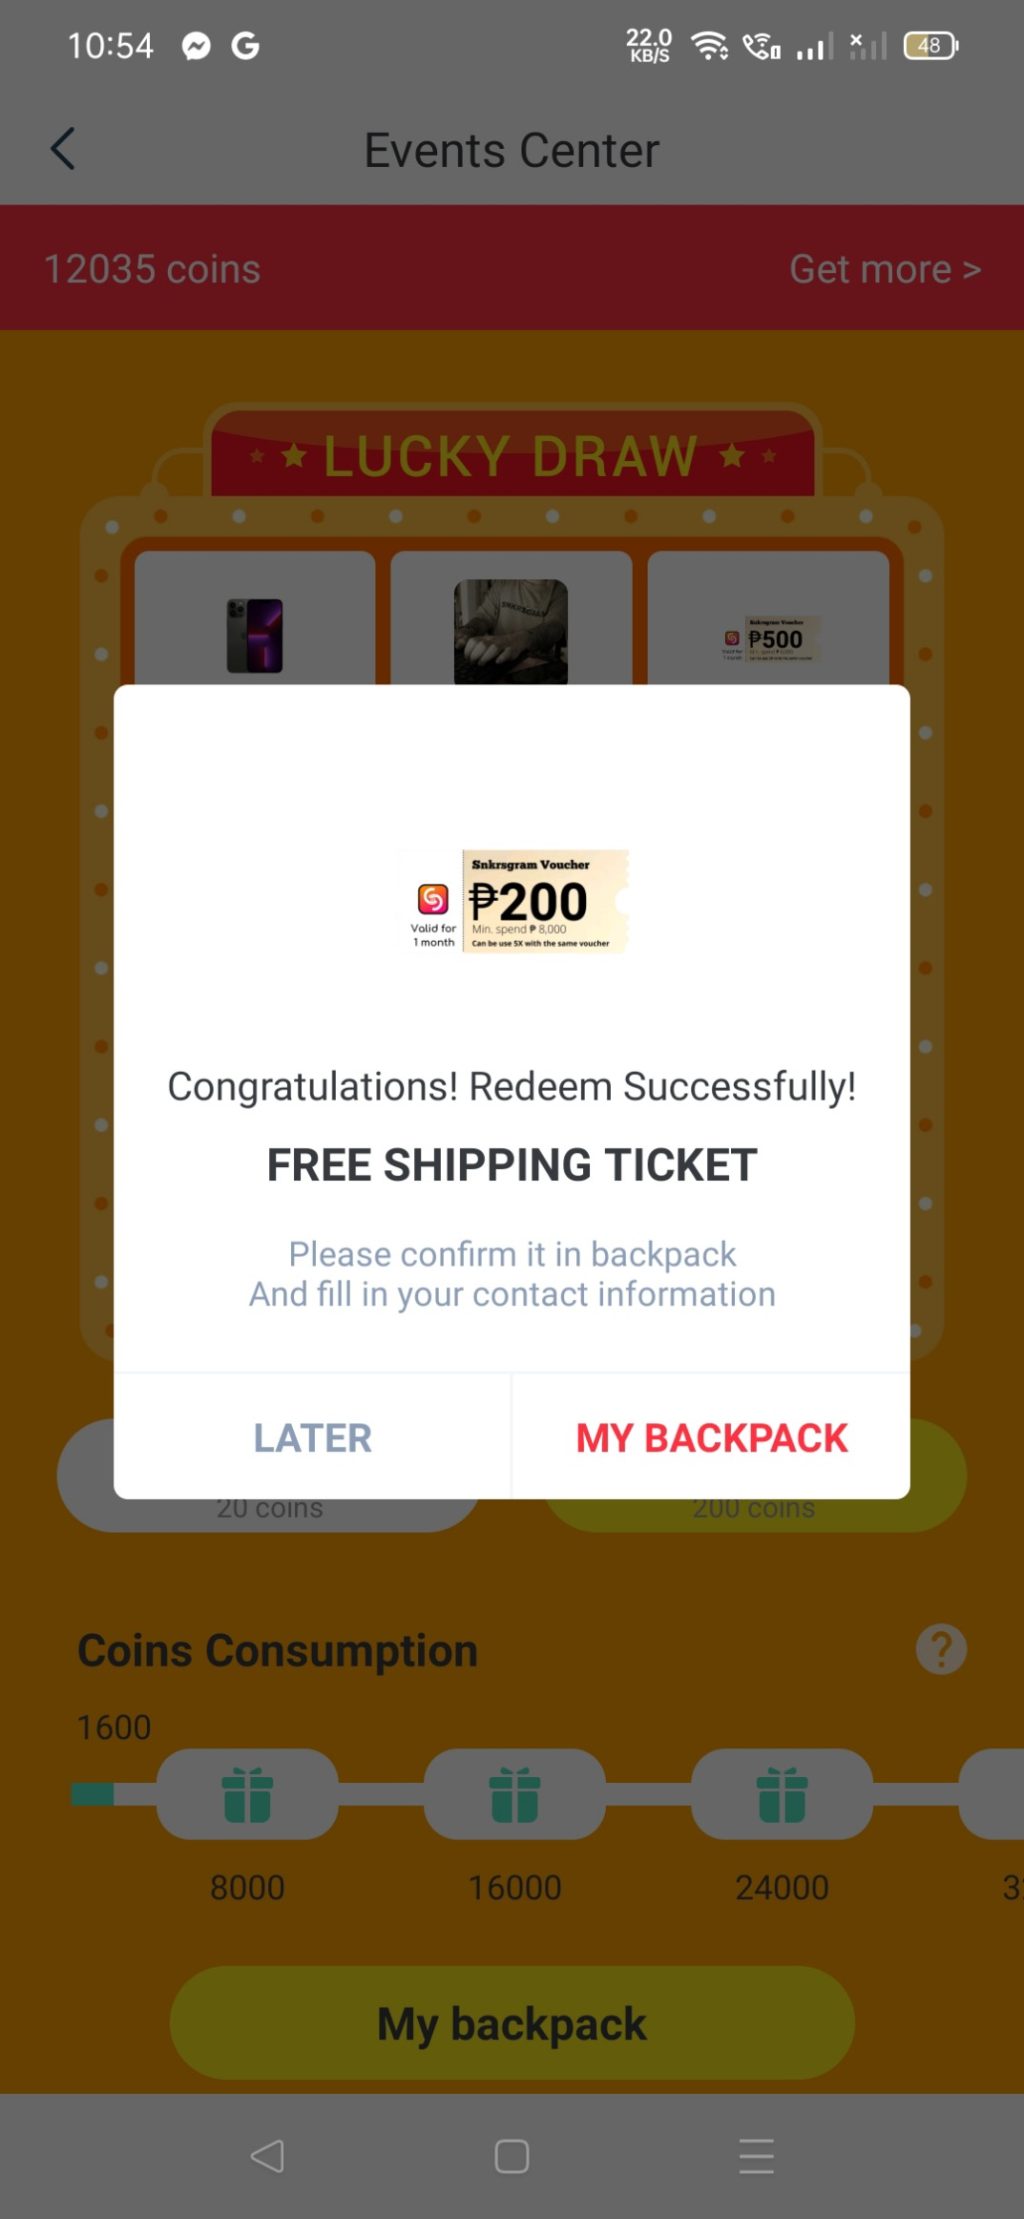Select the ₱500 voucher prize tile

point(768,618)
